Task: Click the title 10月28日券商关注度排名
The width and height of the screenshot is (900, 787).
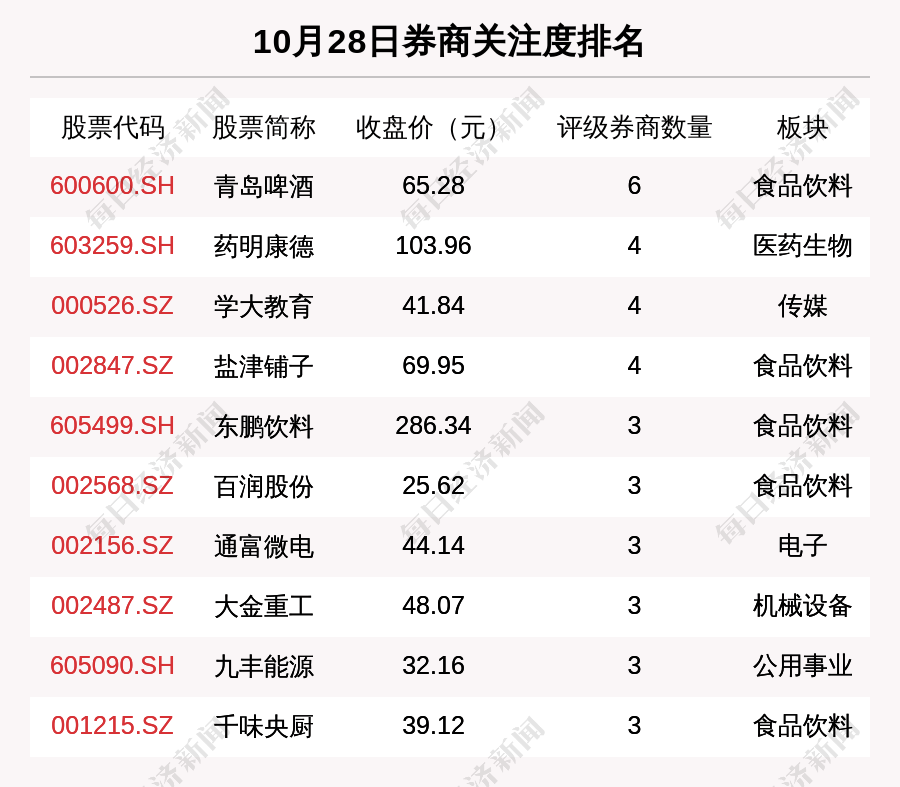Action: (450, 42)
